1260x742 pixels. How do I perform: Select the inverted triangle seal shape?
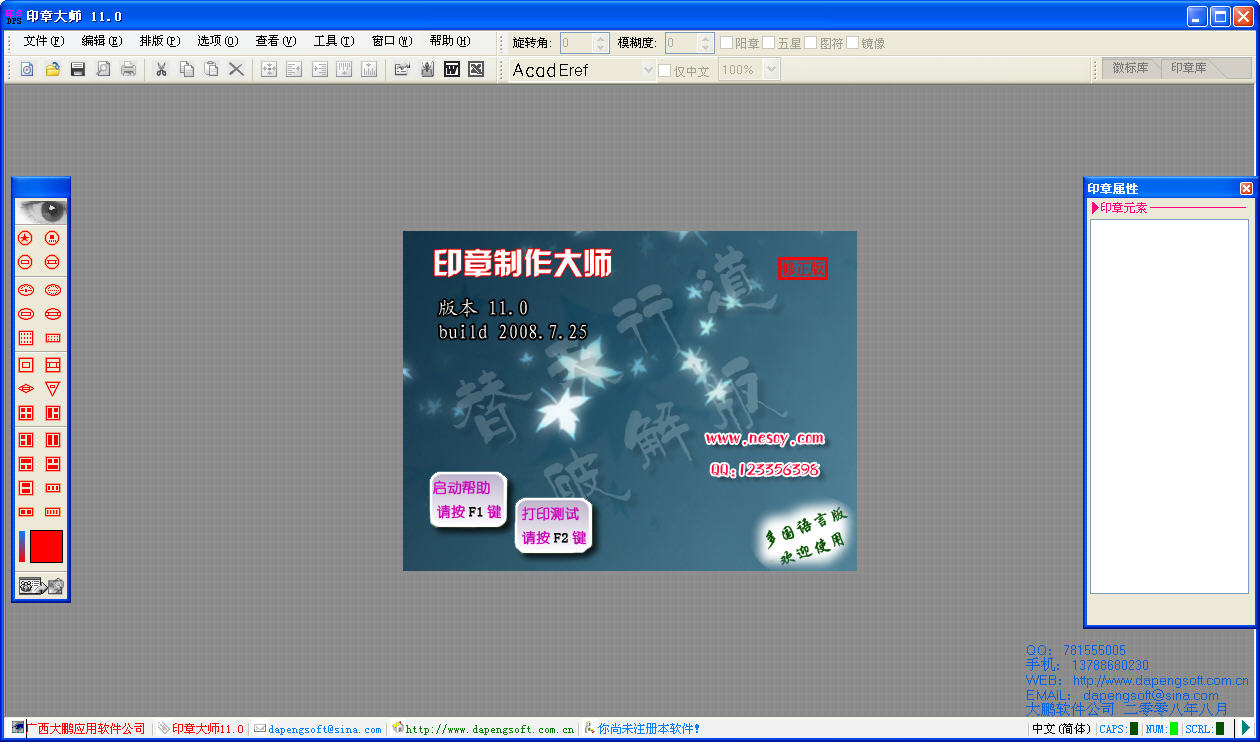pos(53,389)
